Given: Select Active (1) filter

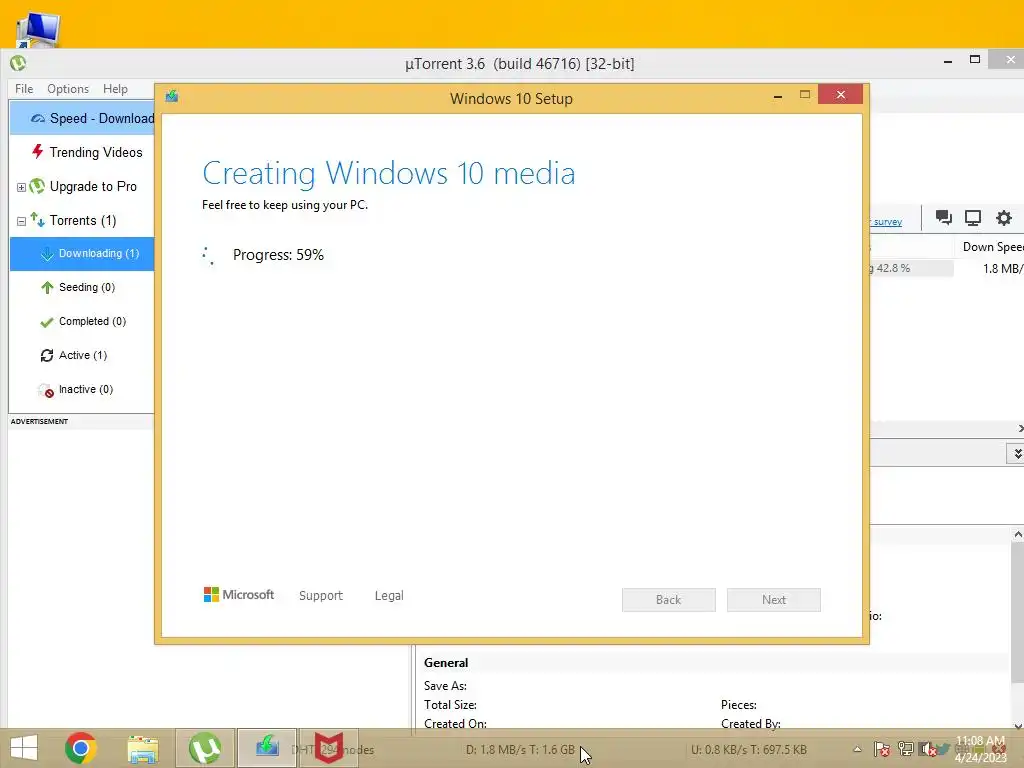Looking at the screenshot, I should coord(83,355).
